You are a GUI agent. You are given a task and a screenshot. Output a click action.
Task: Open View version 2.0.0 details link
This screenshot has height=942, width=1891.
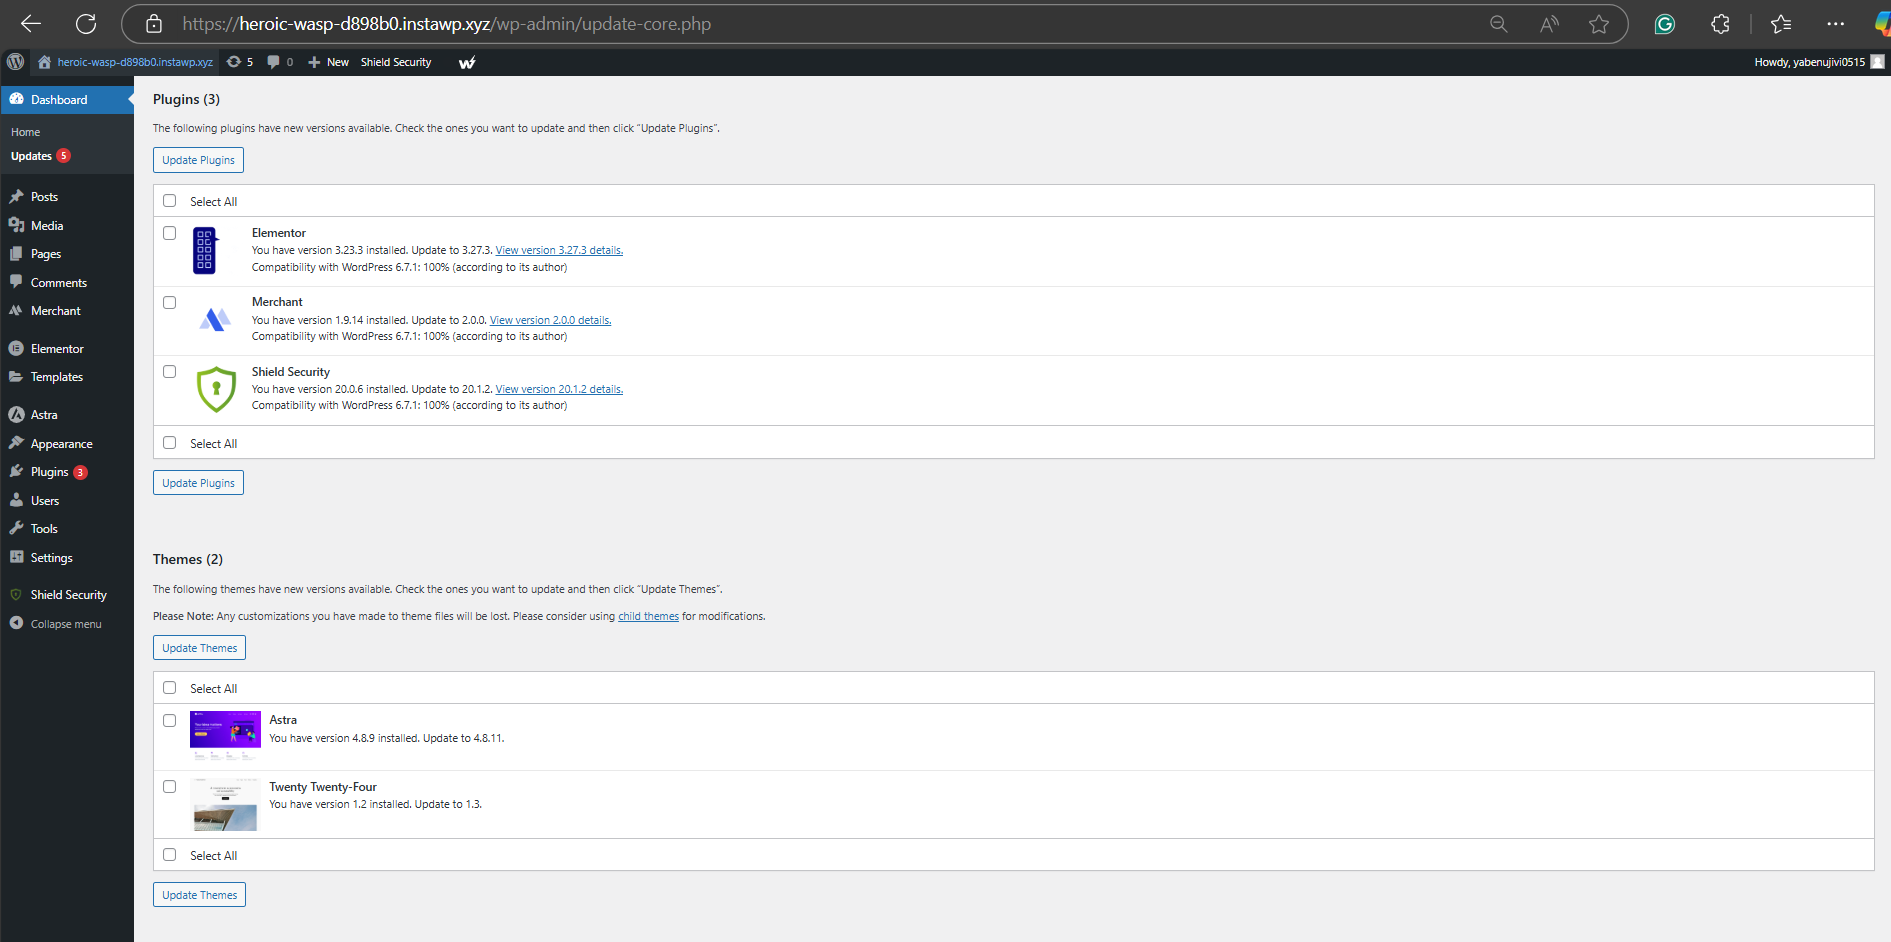550,321
